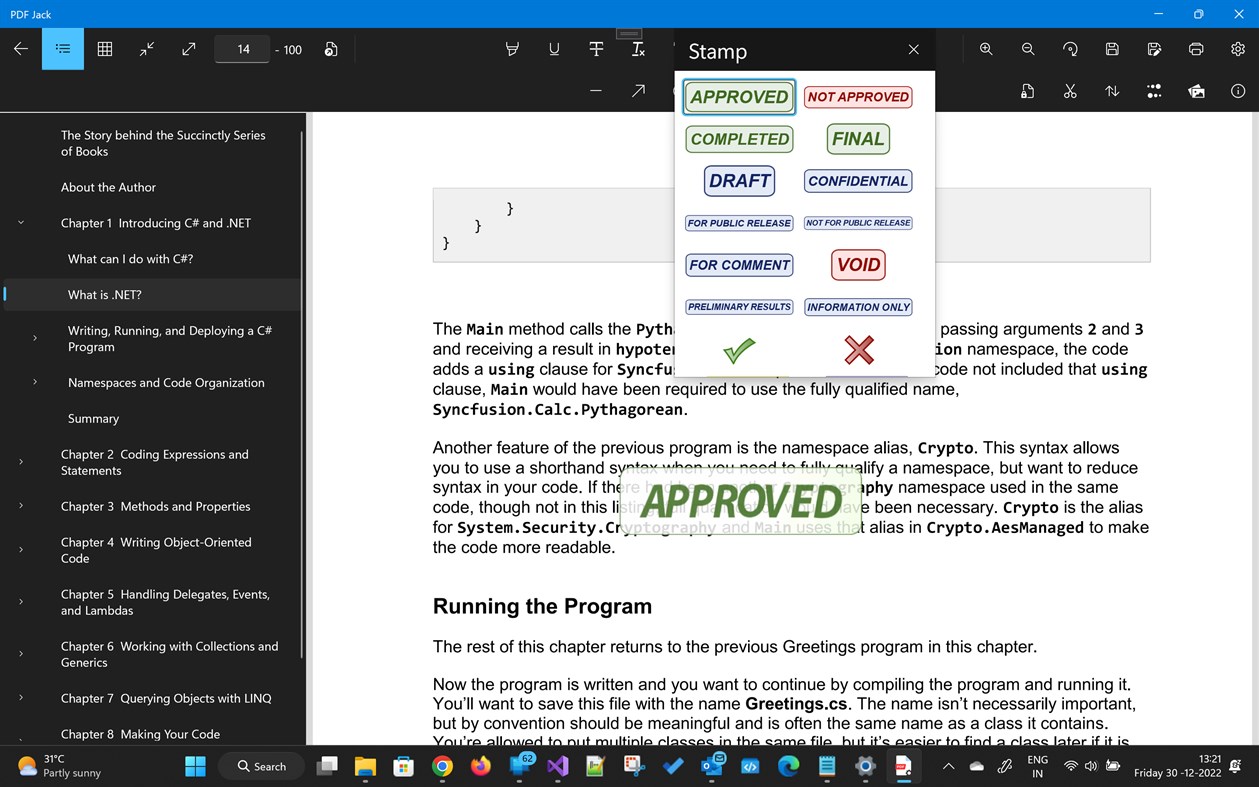
Task: Select the zoom out tool
Action: coord(1027,49)
